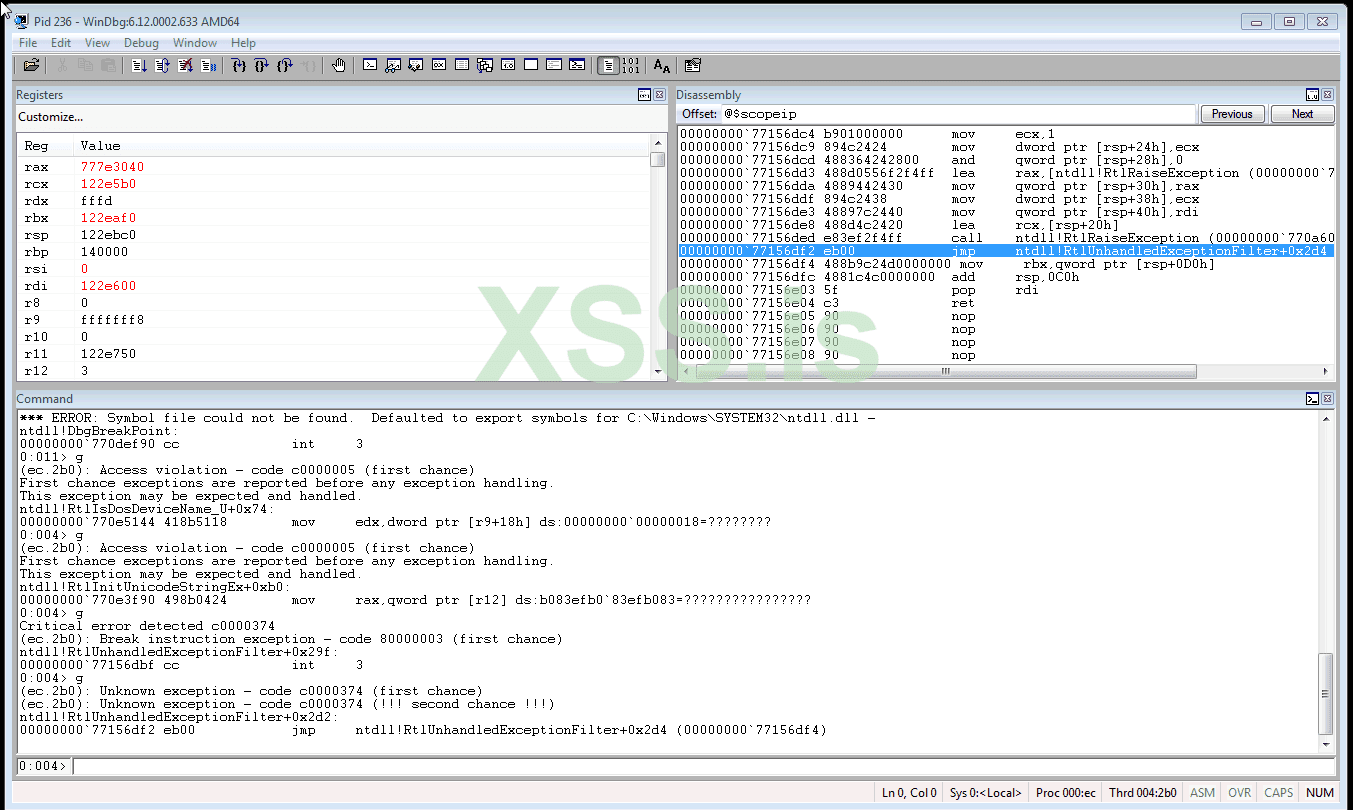Click the 'Thrd 004:2b0' status bar entry
This screenshot has width=1353, height=810.
coord(1143,793)
